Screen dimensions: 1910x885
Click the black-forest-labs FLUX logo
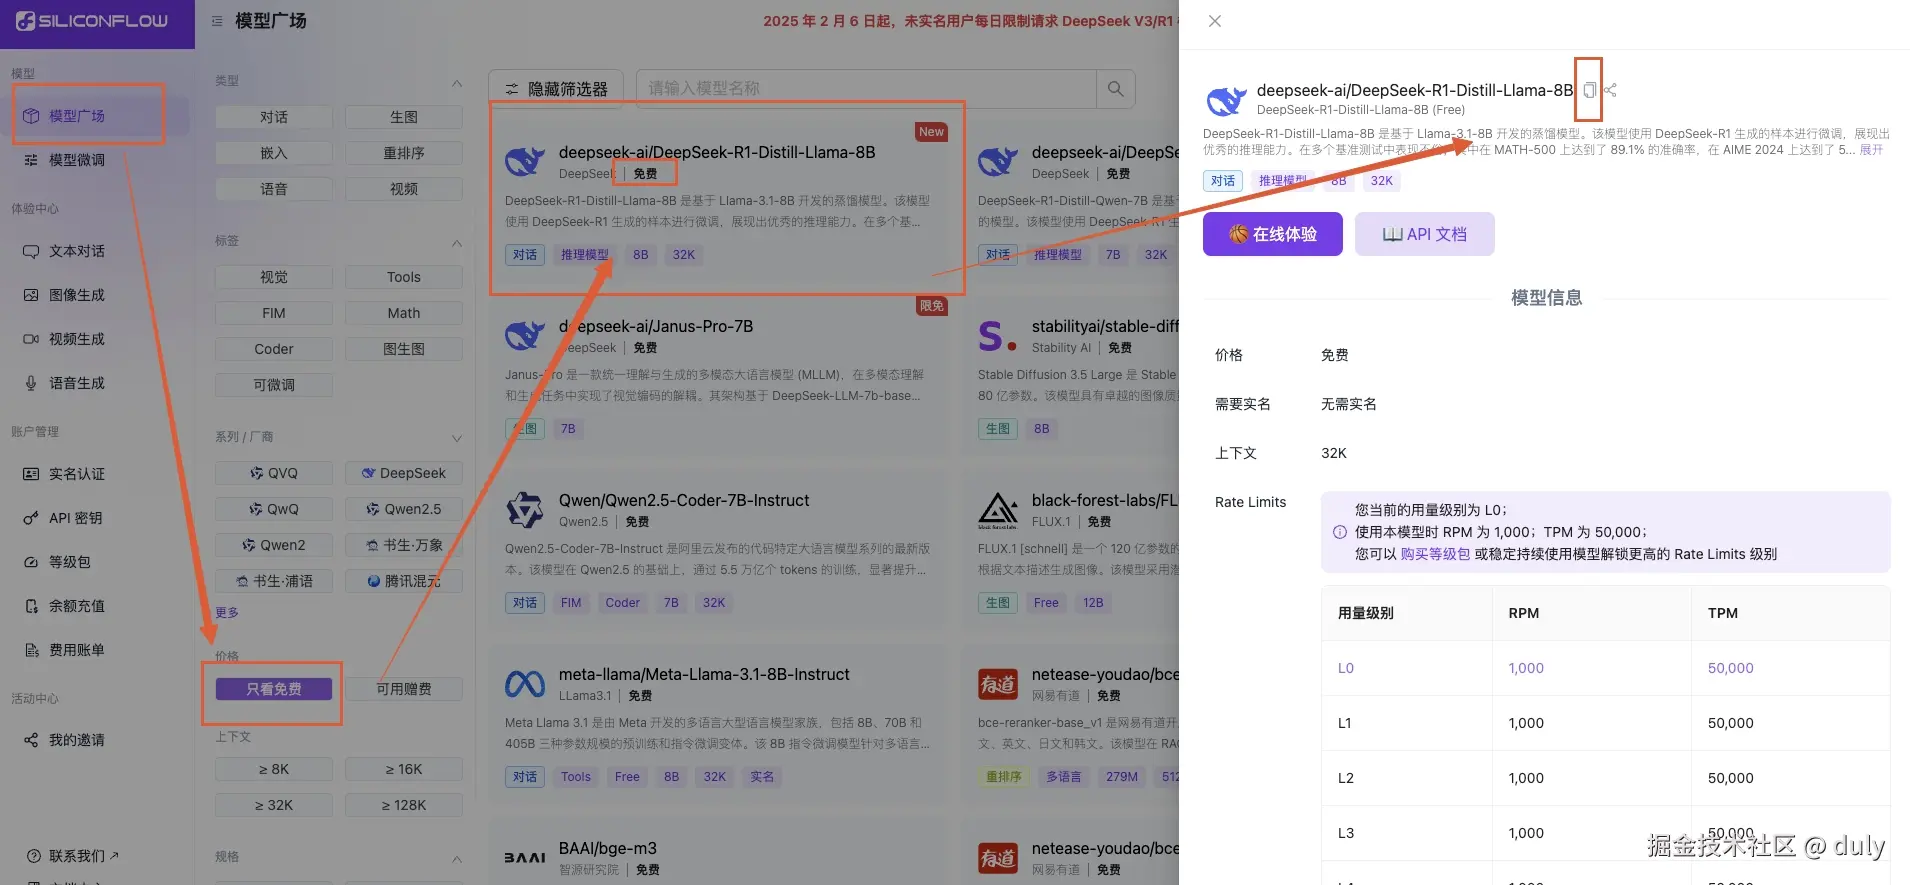[998, 510]
